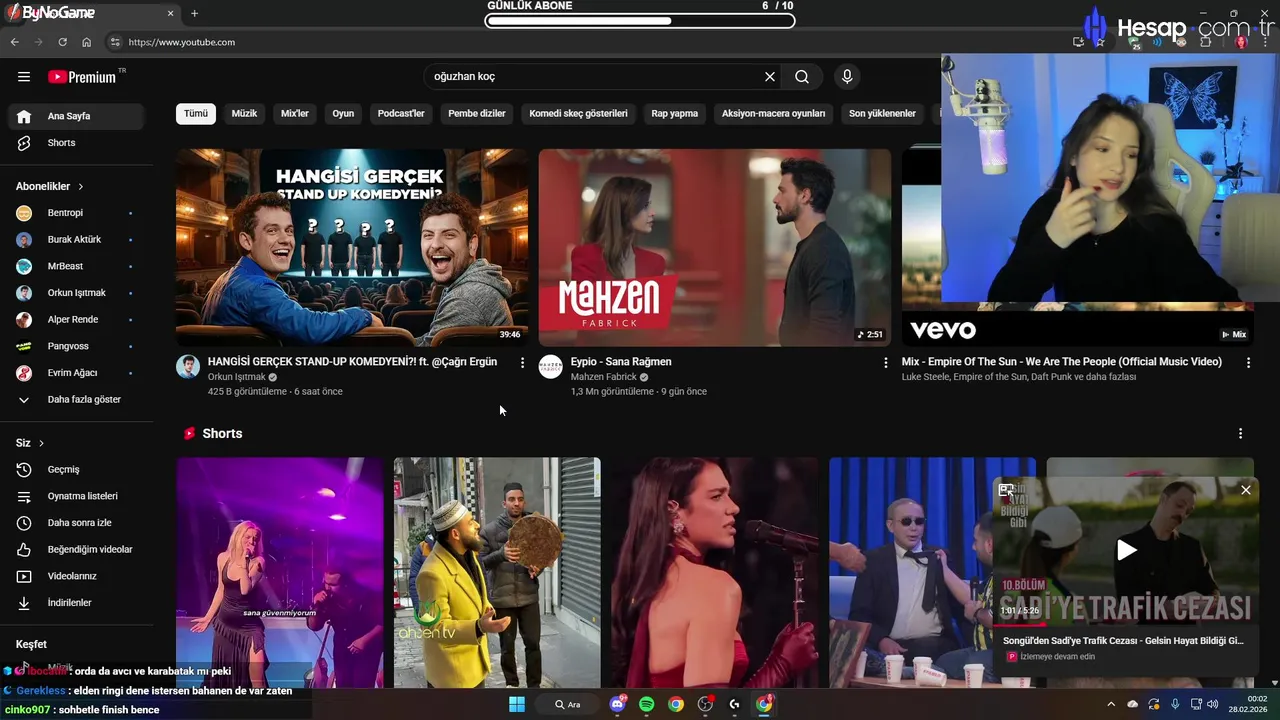Reload the page with the browser refresh icon
1280x720 pixels.
(x=62, y=42)
